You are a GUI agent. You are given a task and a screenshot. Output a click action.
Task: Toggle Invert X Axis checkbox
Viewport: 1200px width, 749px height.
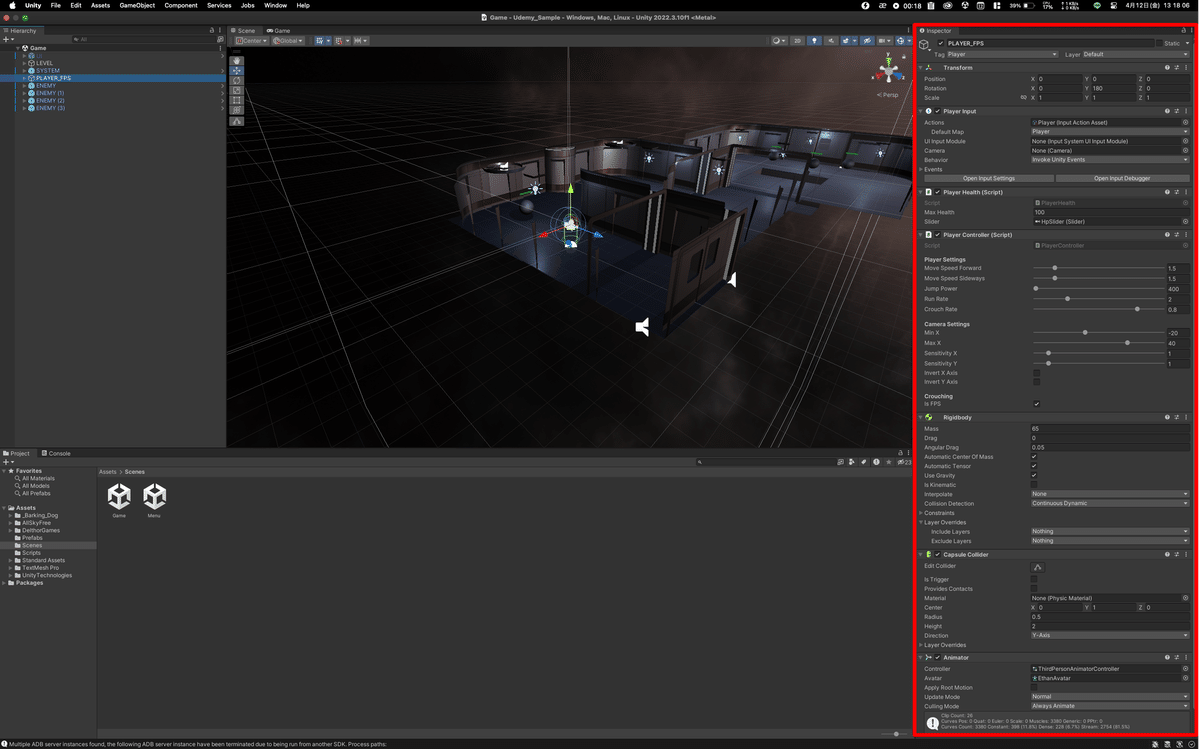pos(1036,373)
